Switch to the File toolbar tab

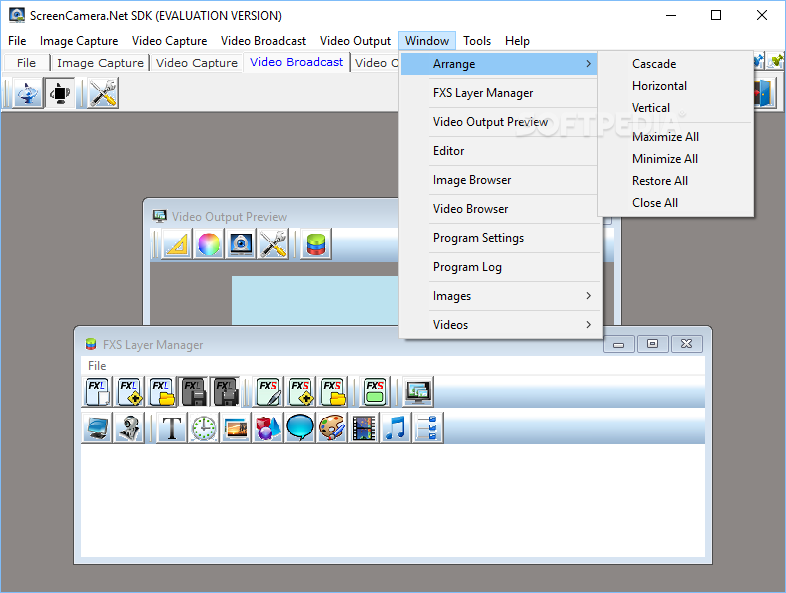[x=27, y=63]
